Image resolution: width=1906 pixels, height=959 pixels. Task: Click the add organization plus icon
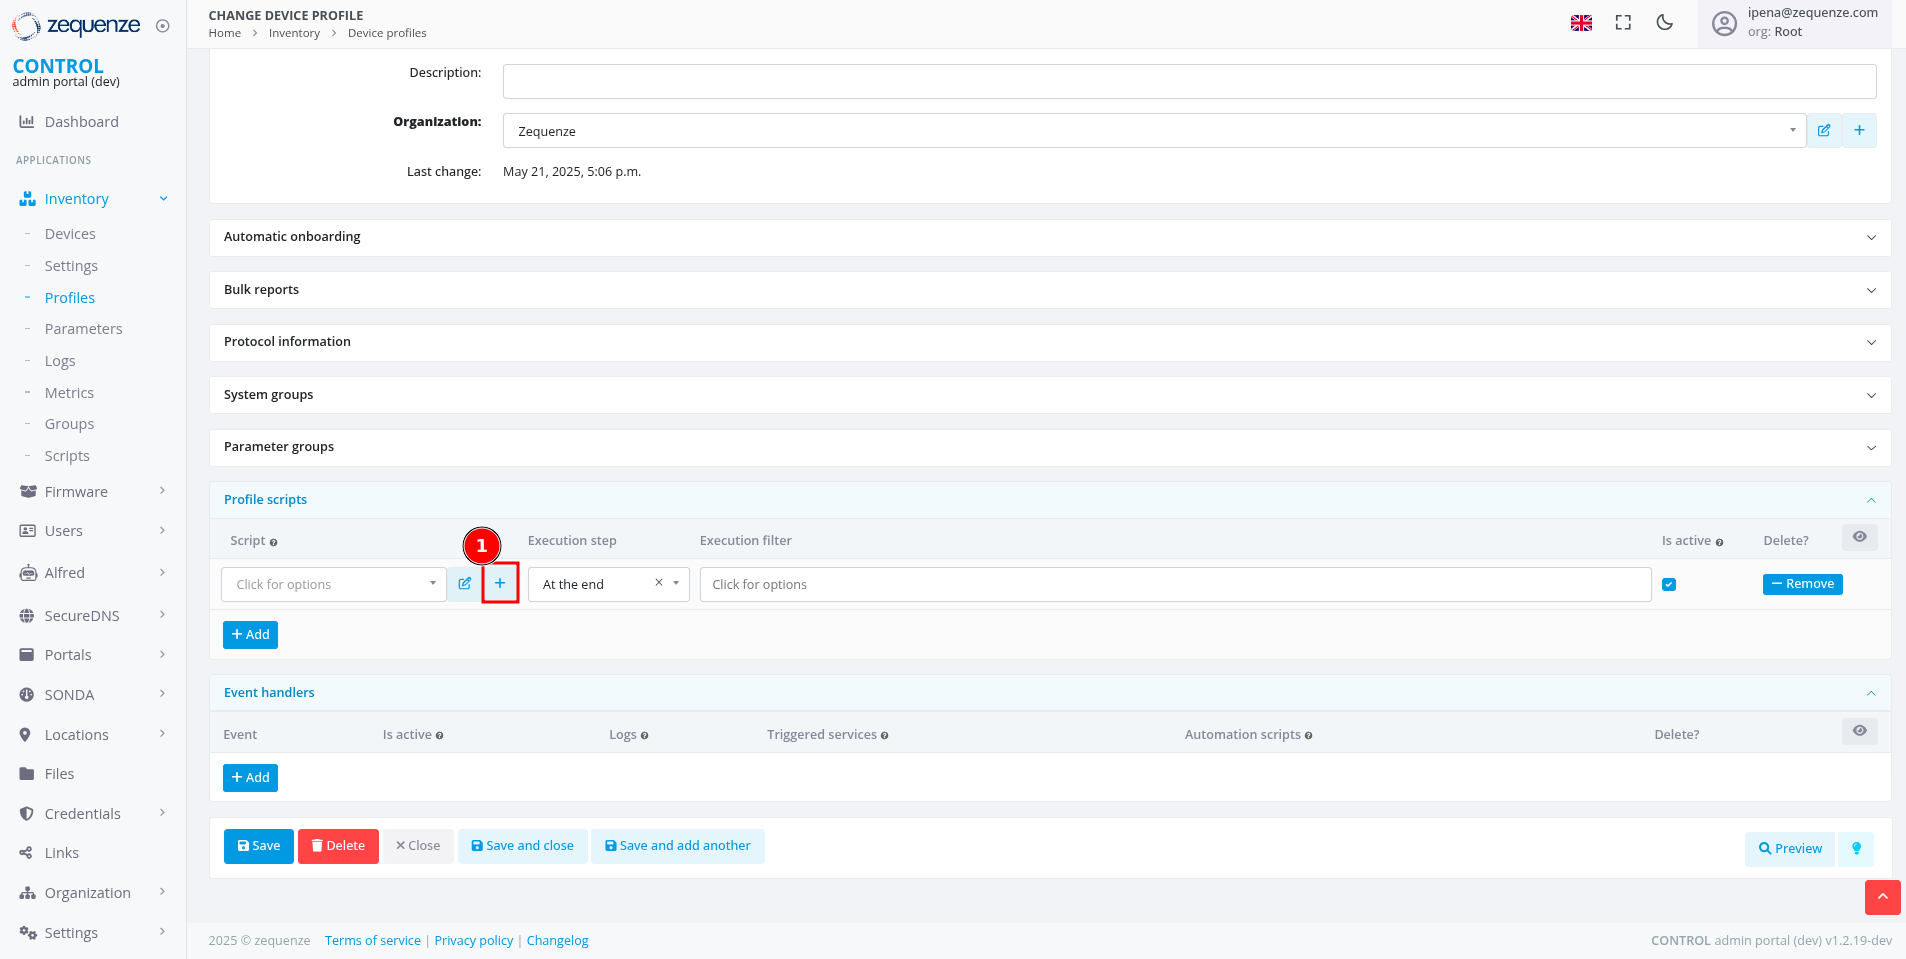click(x=1859, y=131)
